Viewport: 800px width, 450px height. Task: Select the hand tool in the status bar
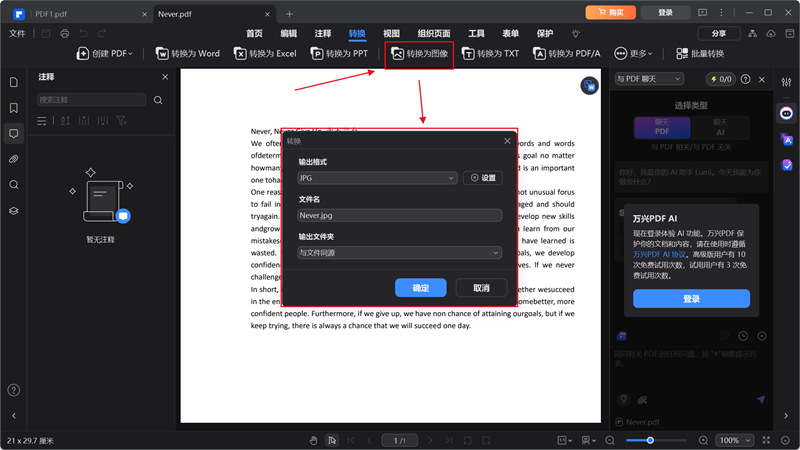313,440
